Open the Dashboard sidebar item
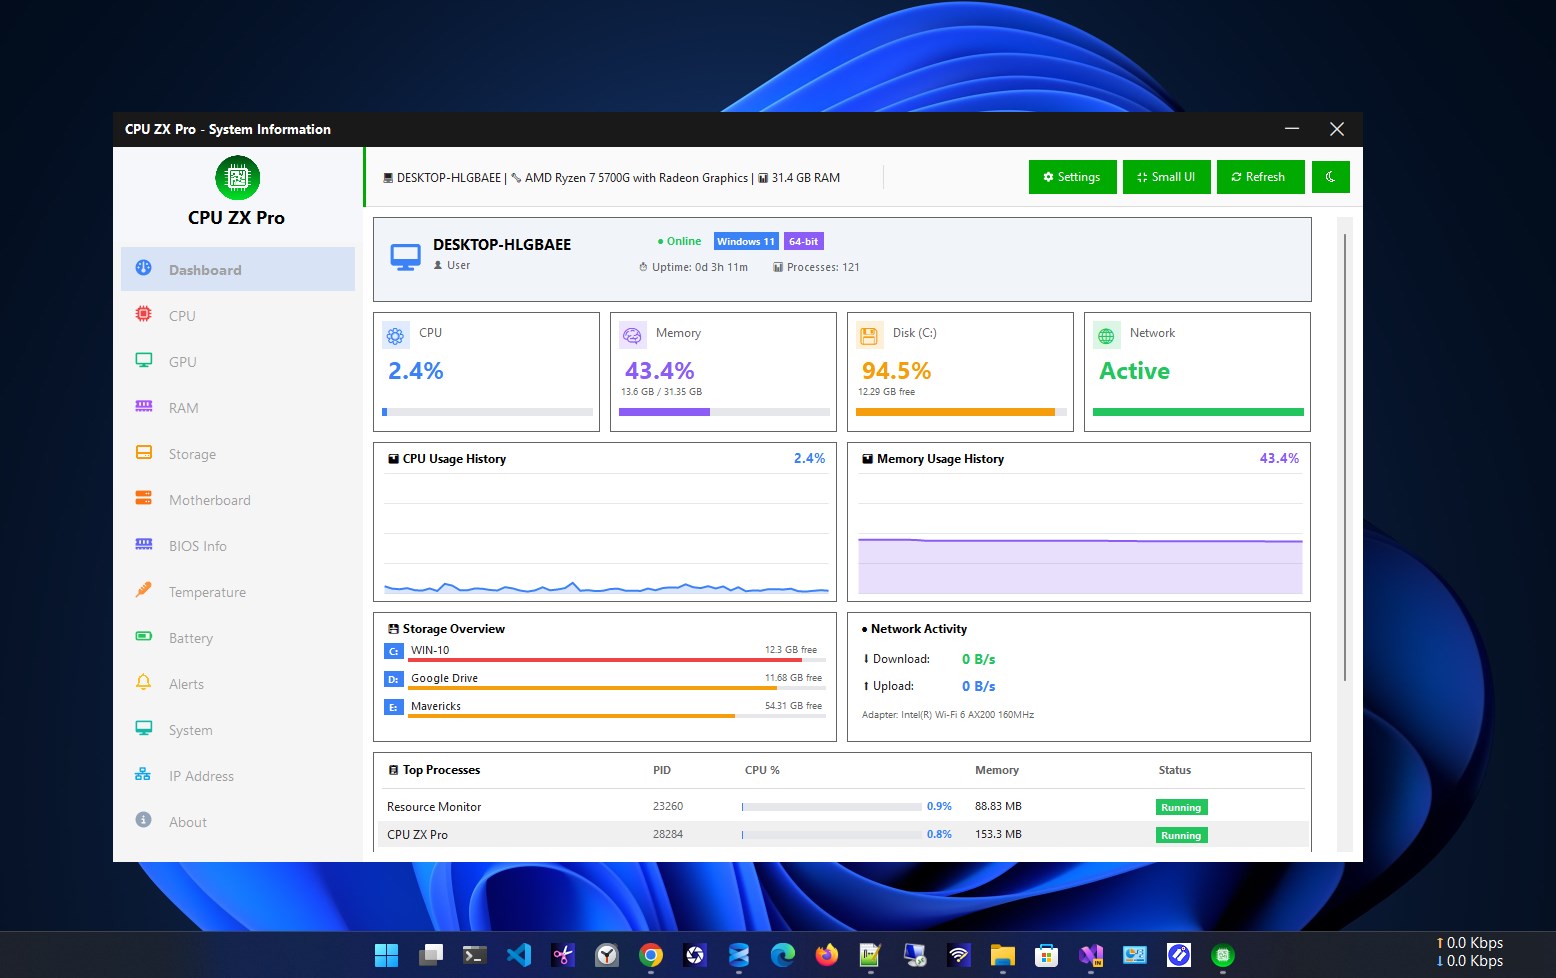This screenshot has height=978, width=1556. point(238,269)
